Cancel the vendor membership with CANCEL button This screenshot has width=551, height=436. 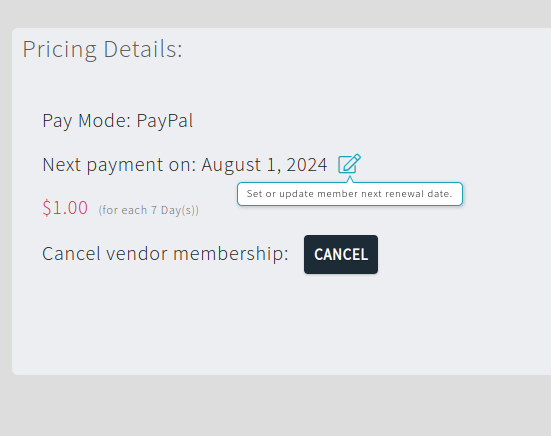pyautogui.click(x=341, y=254)
